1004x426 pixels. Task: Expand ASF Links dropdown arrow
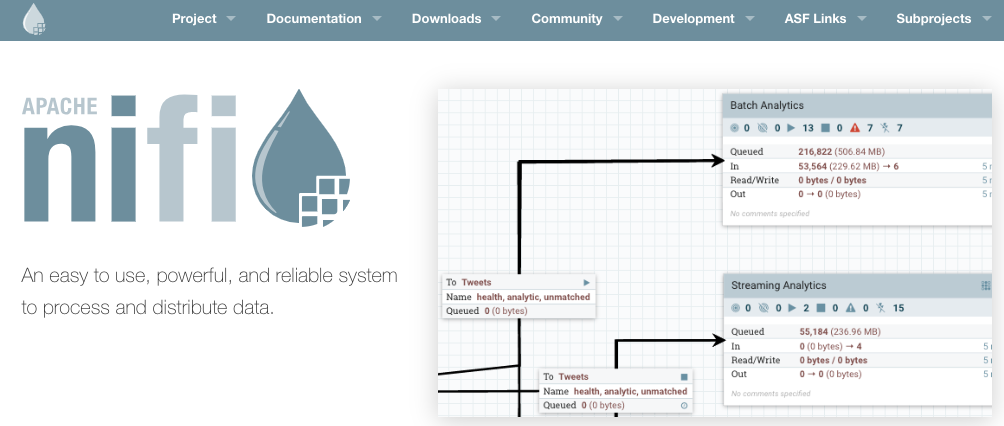pyautogui.click(x=860, y=19)
